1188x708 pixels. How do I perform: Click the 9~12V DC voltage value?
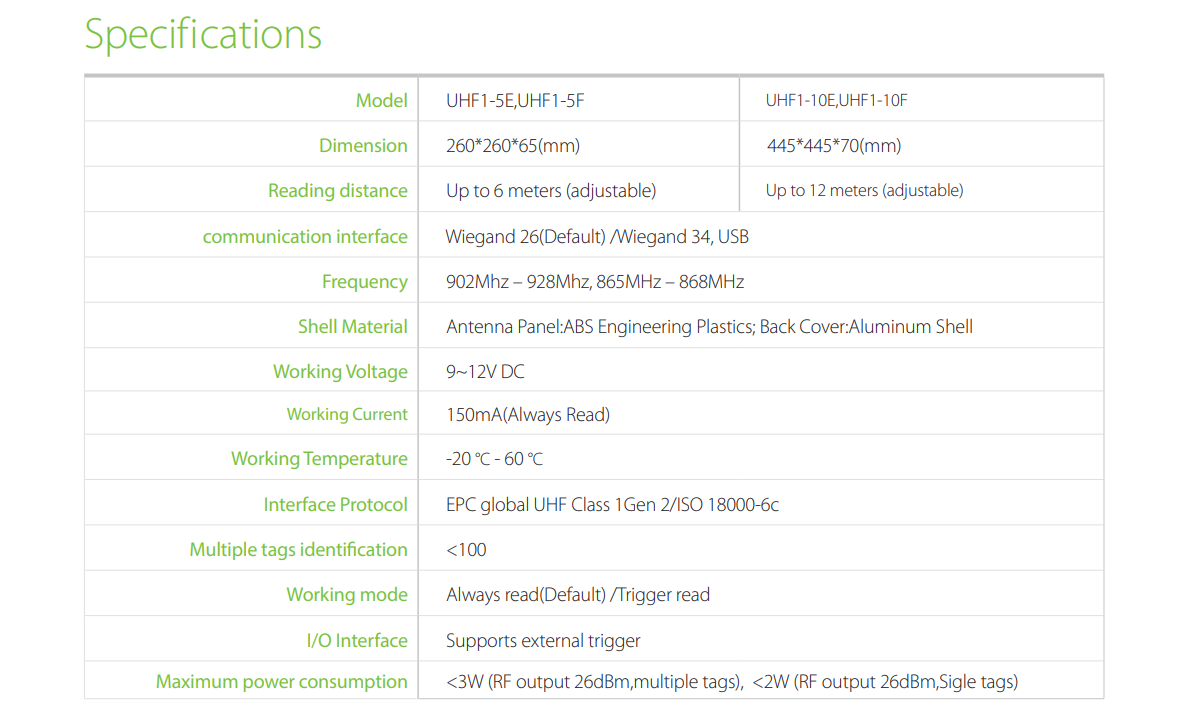pyautogui.click(x=485, y=372)
